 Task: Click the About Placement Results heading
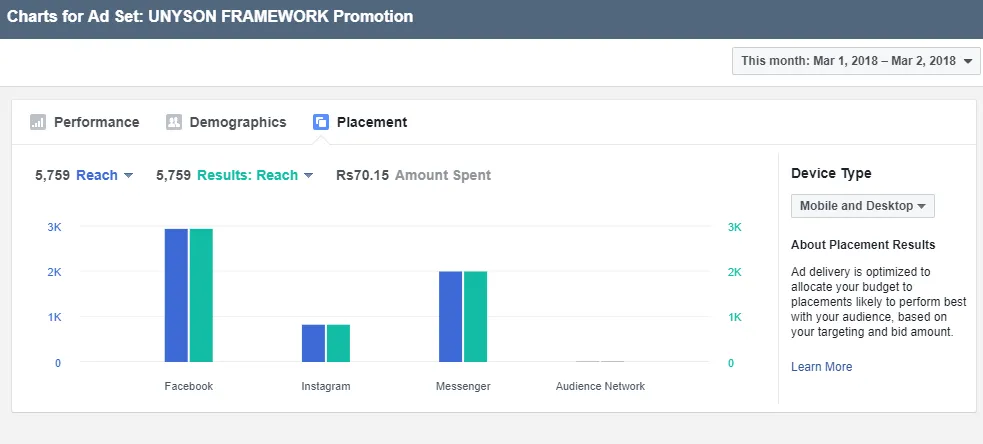tap(863, 245)
